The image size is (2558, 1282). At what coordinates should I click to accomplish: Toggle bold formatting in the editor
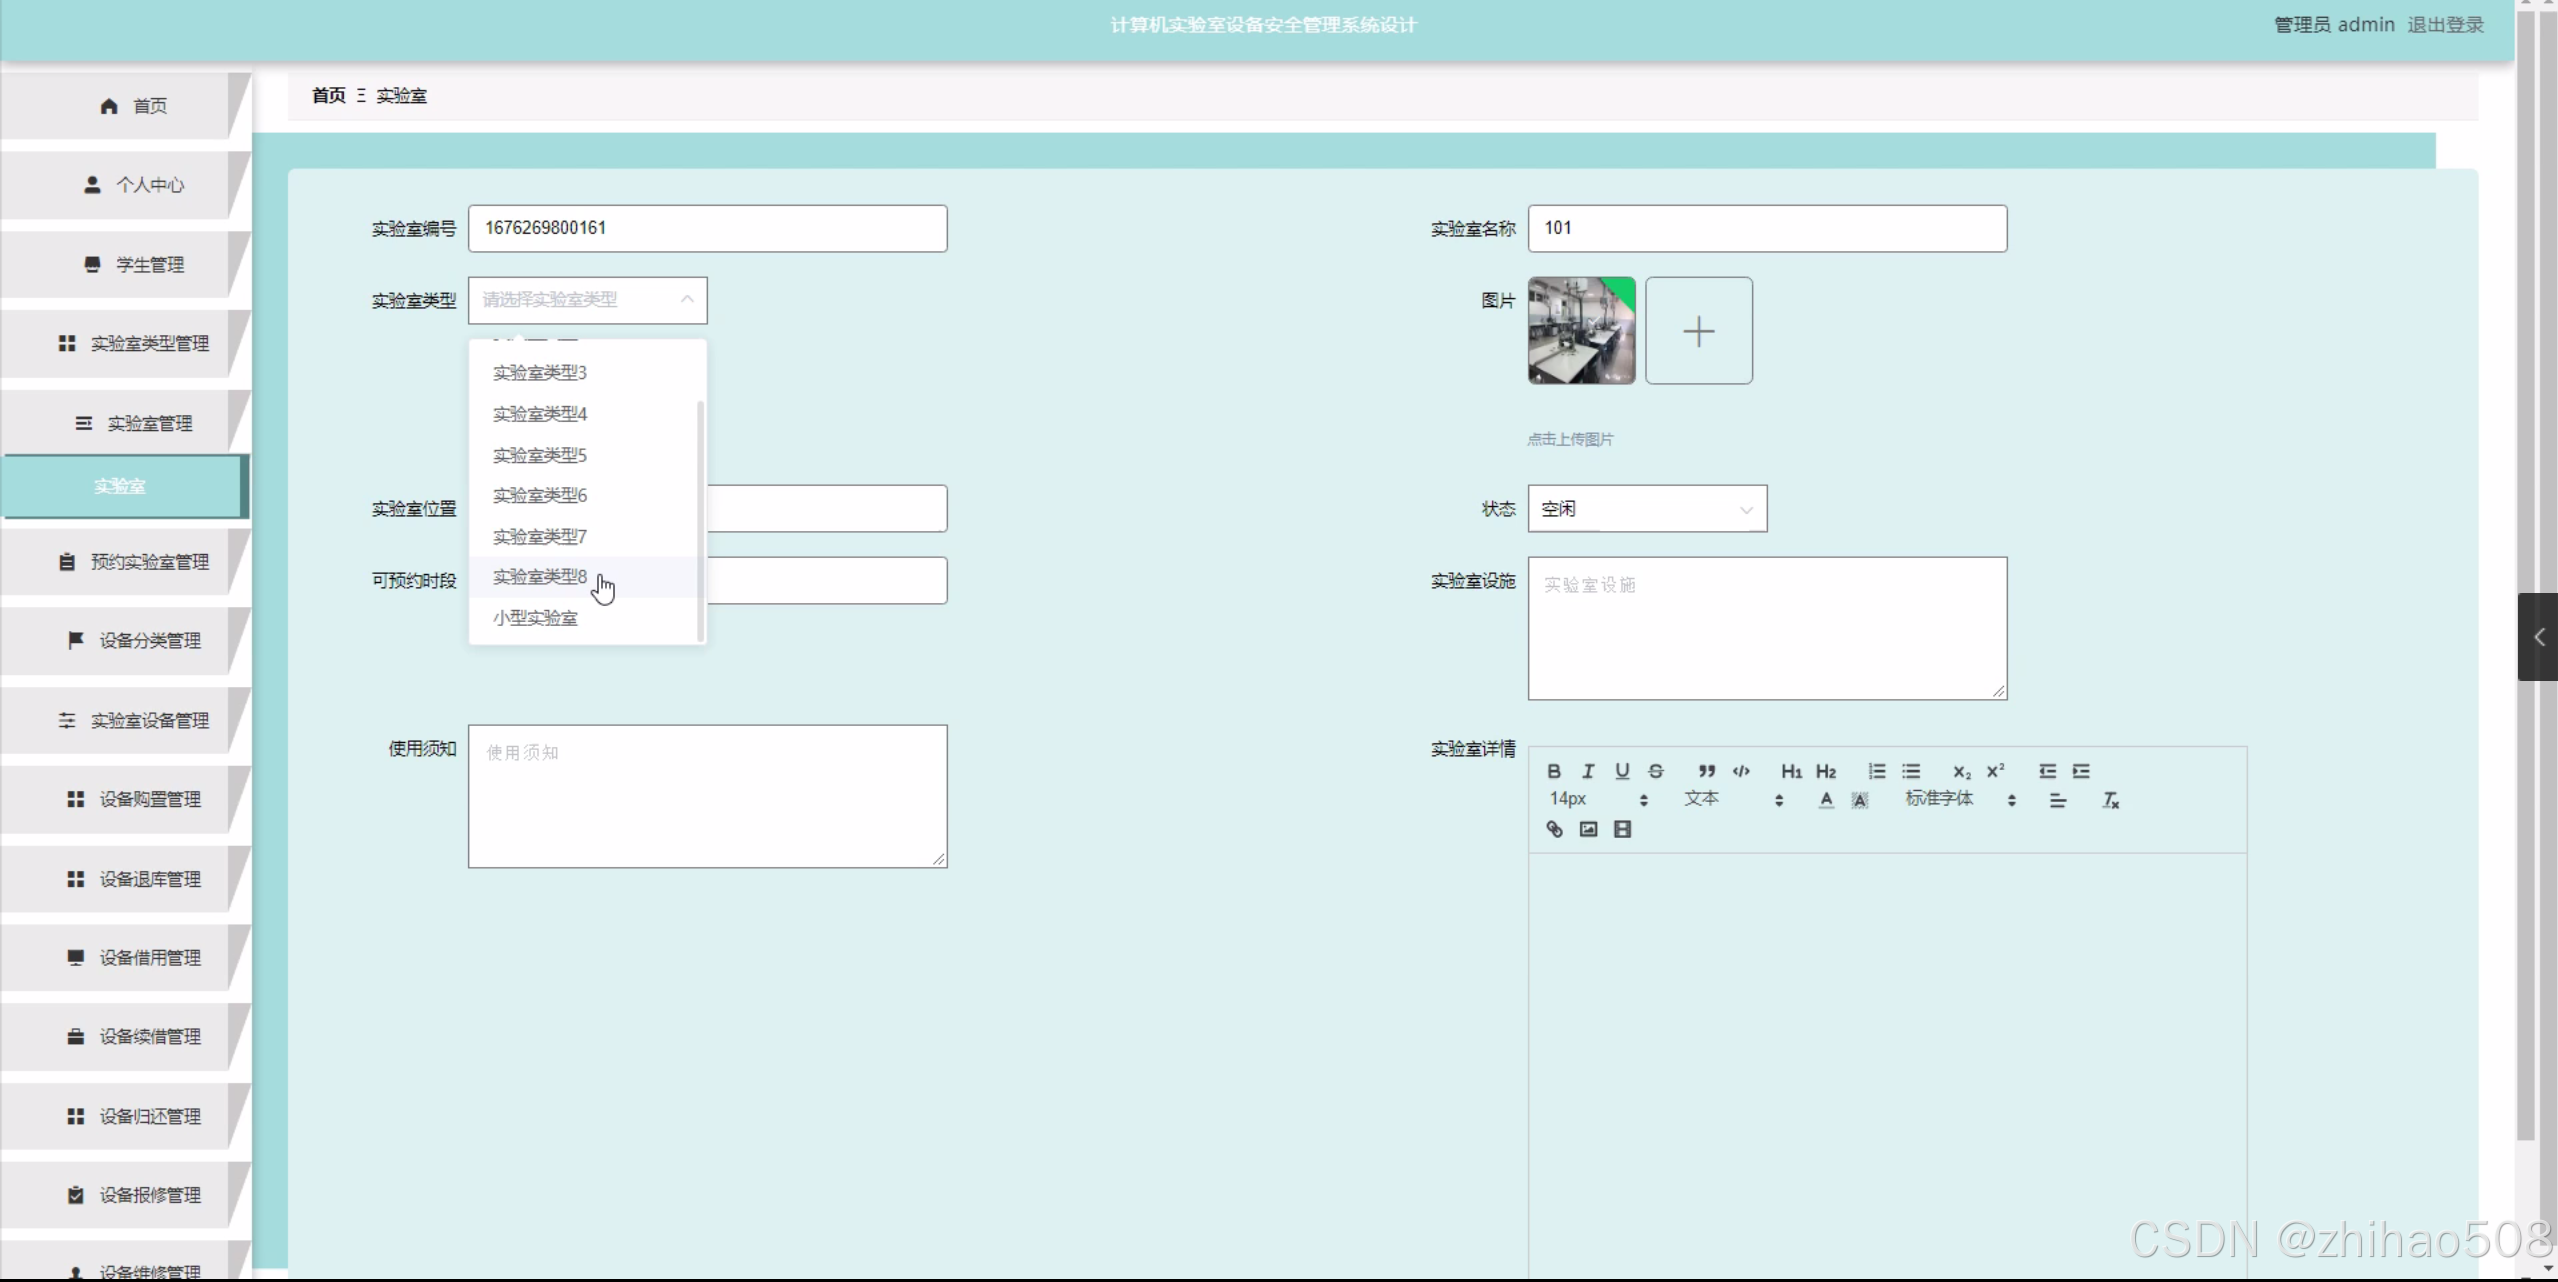tap(1553, 771)
